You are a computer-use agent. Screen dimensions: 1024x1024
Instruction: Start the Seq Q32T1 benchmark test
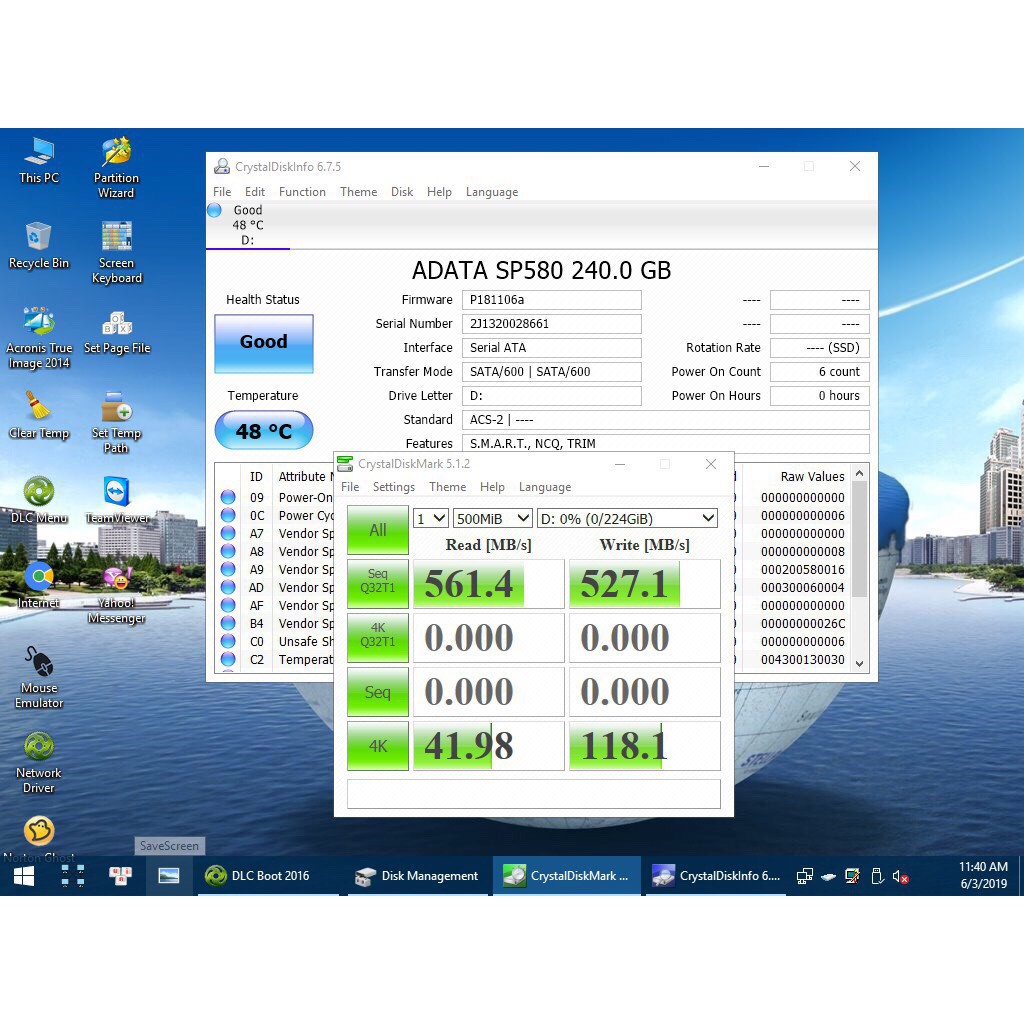pos(378,583)
